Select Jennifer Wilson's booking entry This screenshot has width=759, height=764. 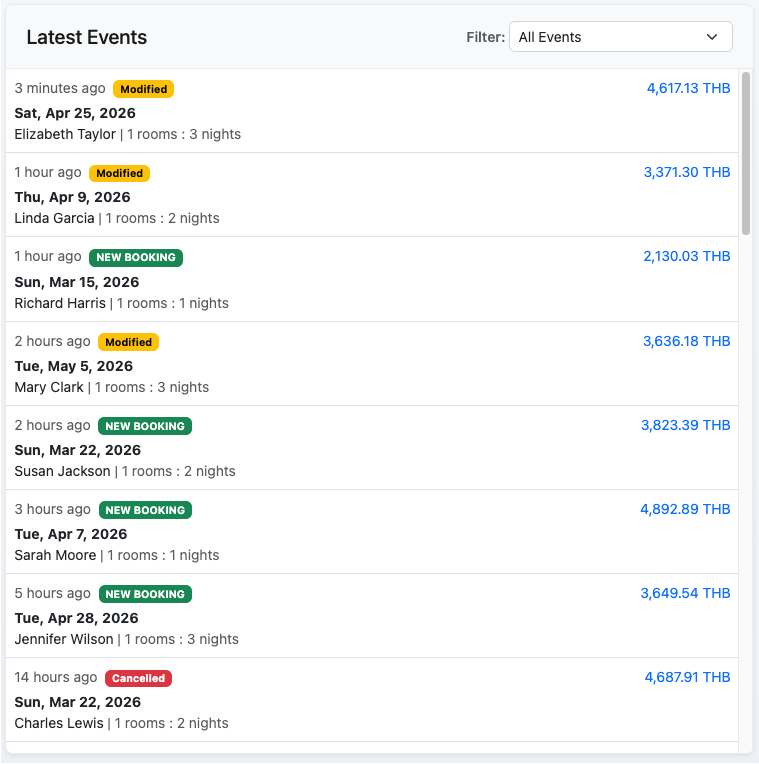tap(76, 618)
